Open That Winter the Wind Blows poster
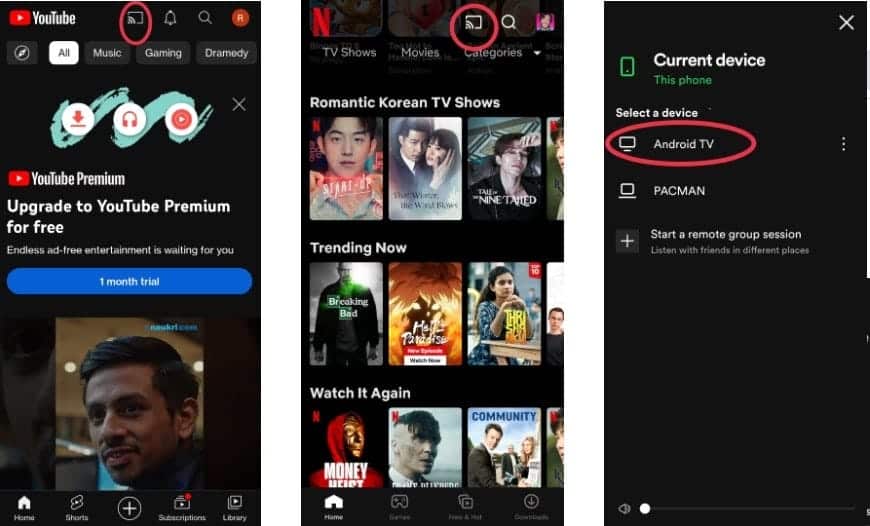 [x=425, y=168]
